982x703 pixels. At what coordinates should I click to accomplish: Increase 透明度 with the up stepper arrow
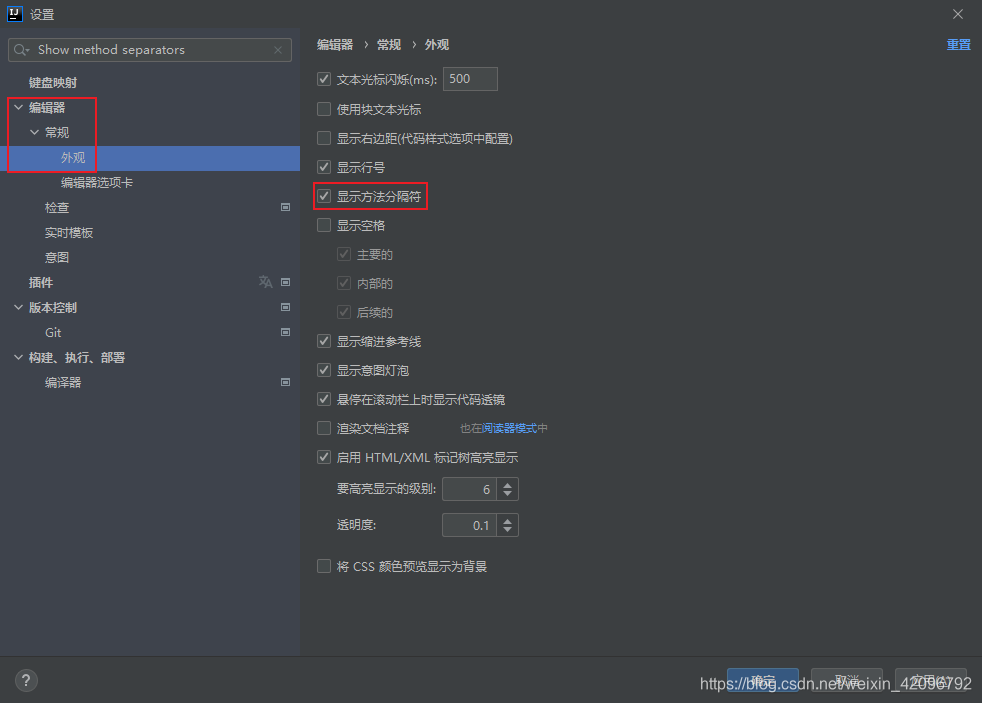click(x=506, y=520)
